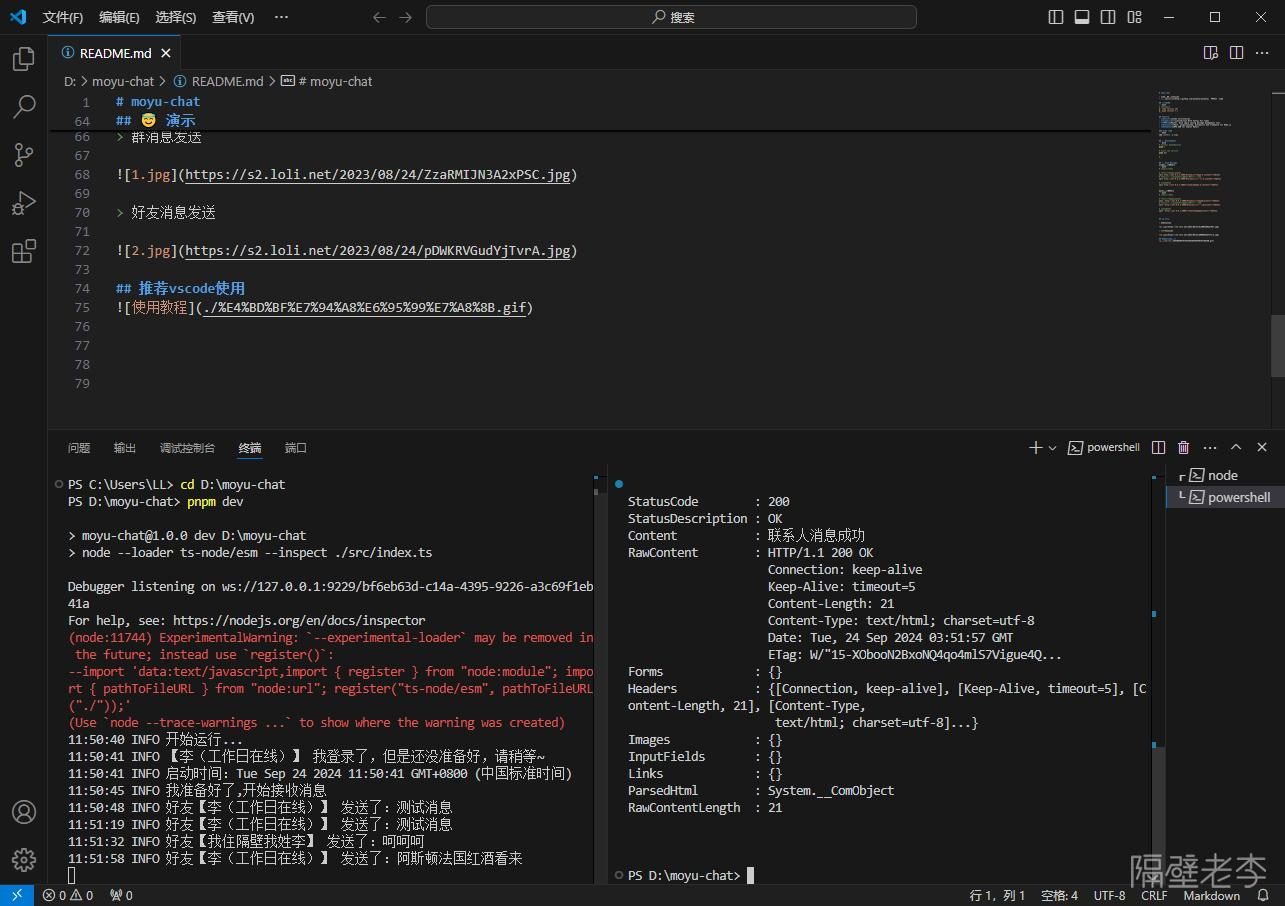Click the remote window status icon
The image size is (1285, 906).
click(x=17, y=895)
